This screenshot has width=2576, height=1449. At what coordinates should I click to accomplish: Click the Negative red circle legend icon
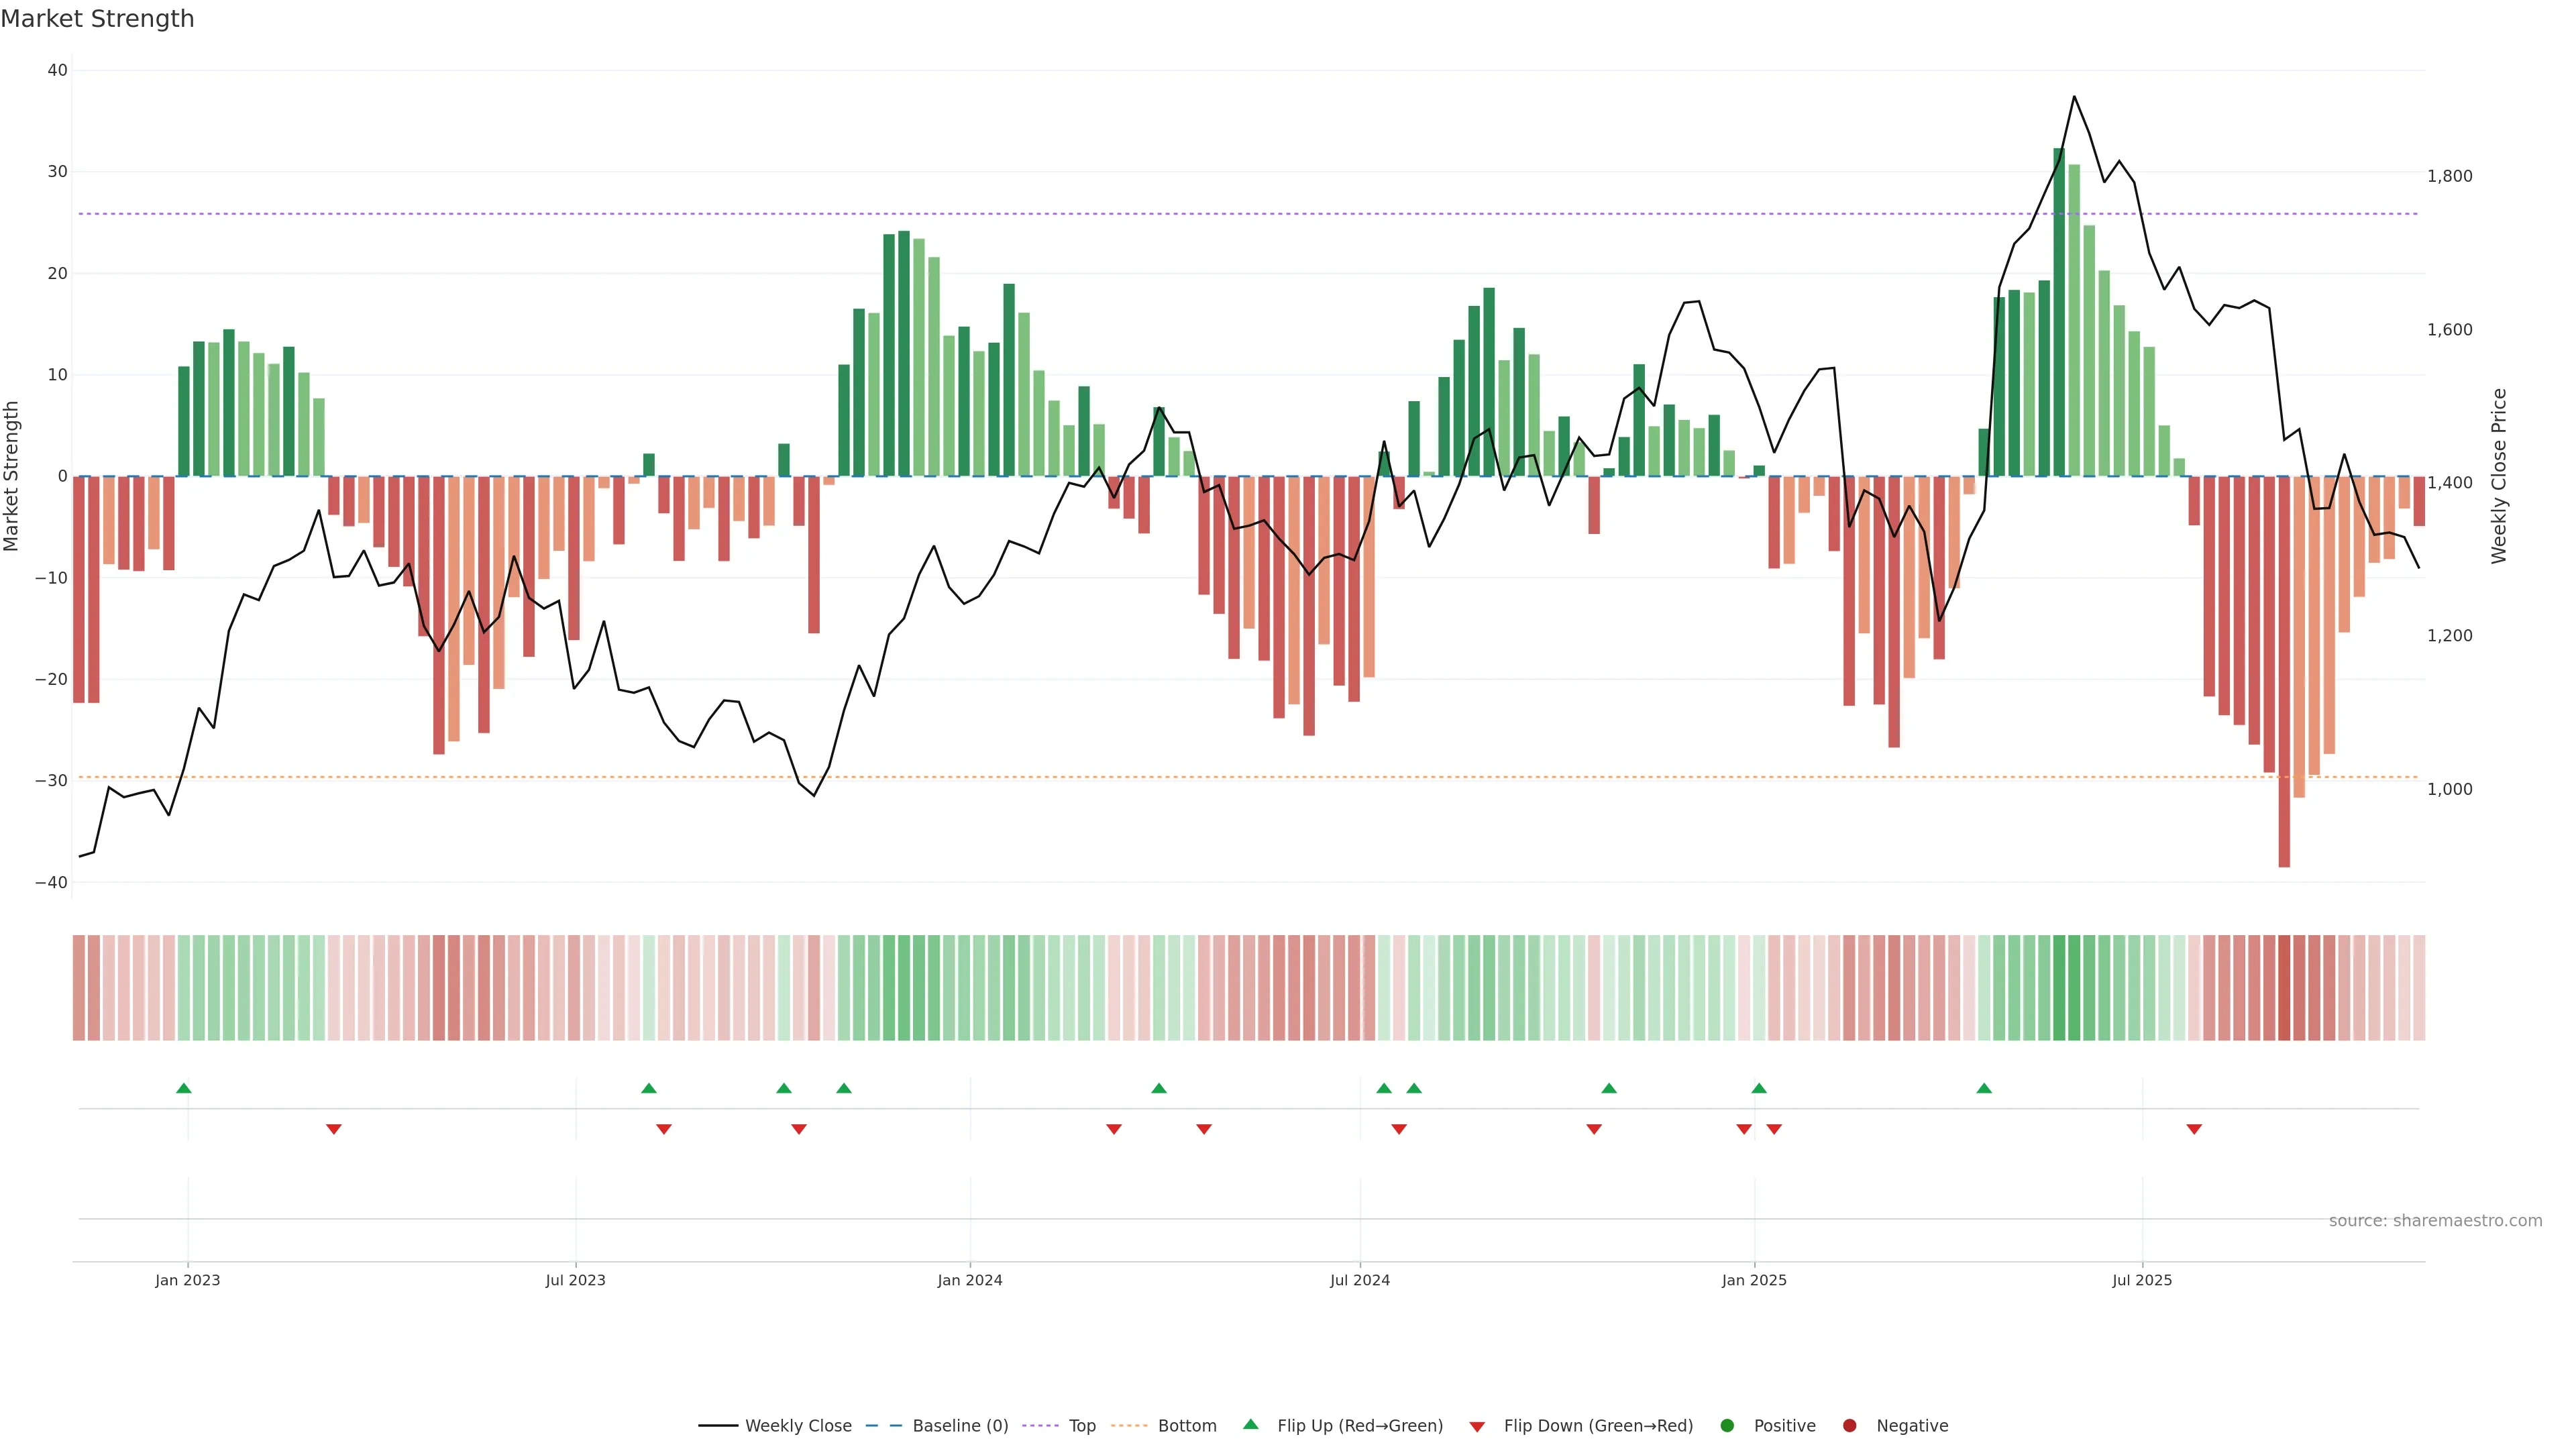(x=1849, y=1426)
